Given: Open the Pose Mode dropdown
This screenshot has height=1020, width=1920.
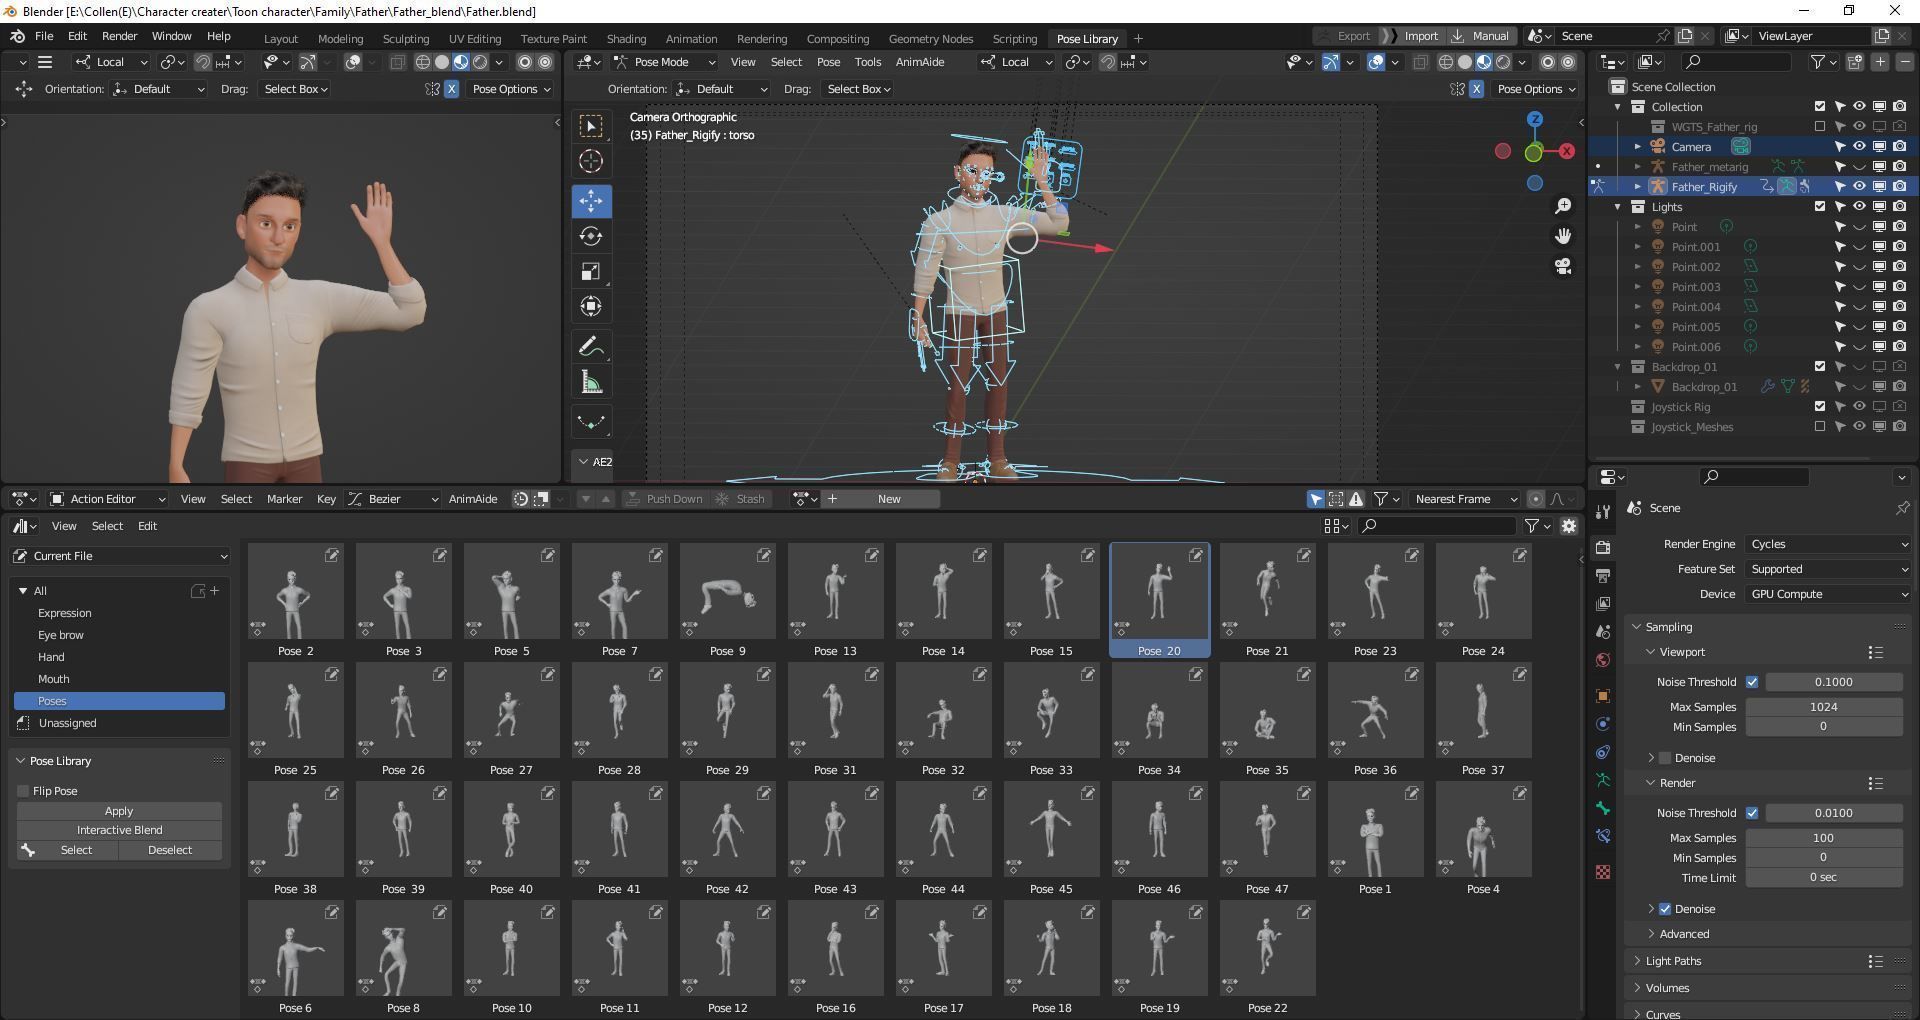Looking at the screenshot, I should pos(664,62).
